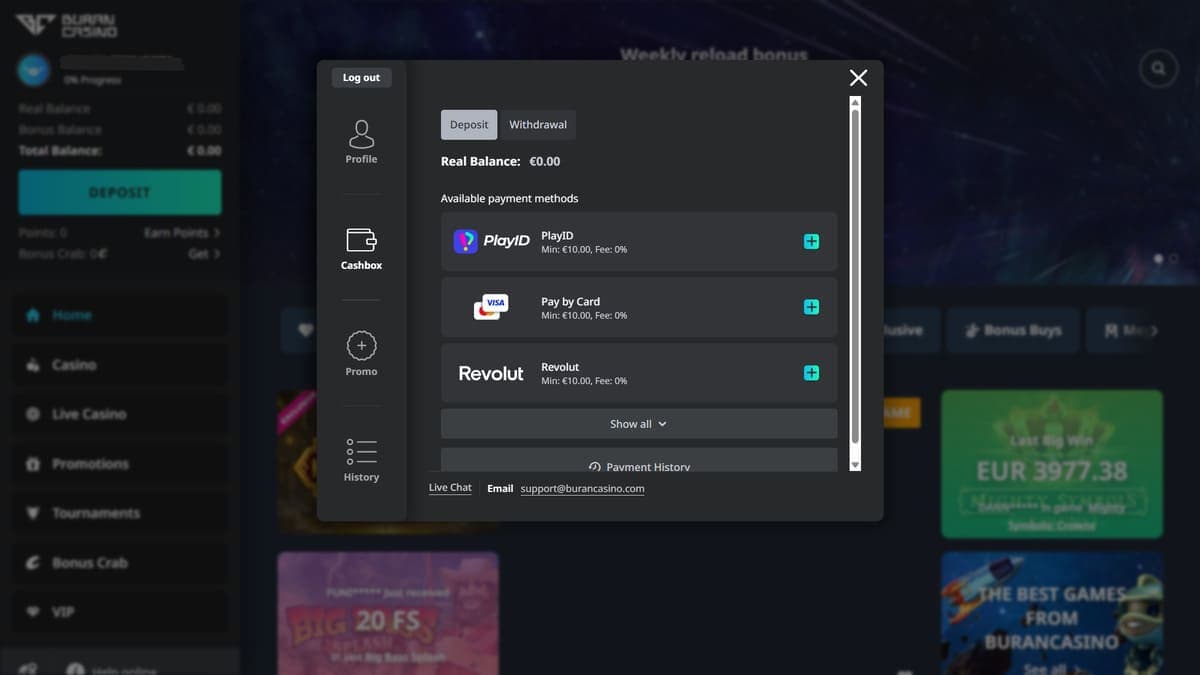Click the Visa Mastercard card logo
Image resolution: width=1200 pixels, height=675 pixels.
click(x=491, y=307)
